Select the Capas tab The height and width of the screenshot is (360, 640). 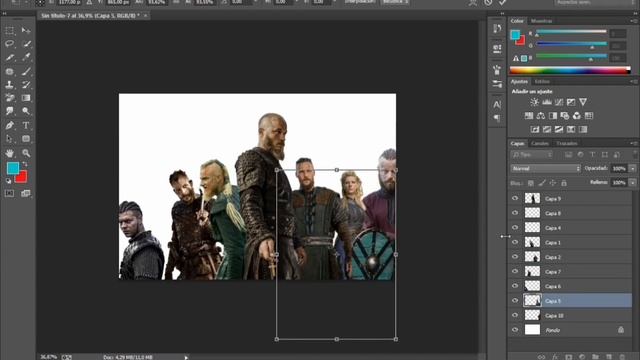pos(518,144)
